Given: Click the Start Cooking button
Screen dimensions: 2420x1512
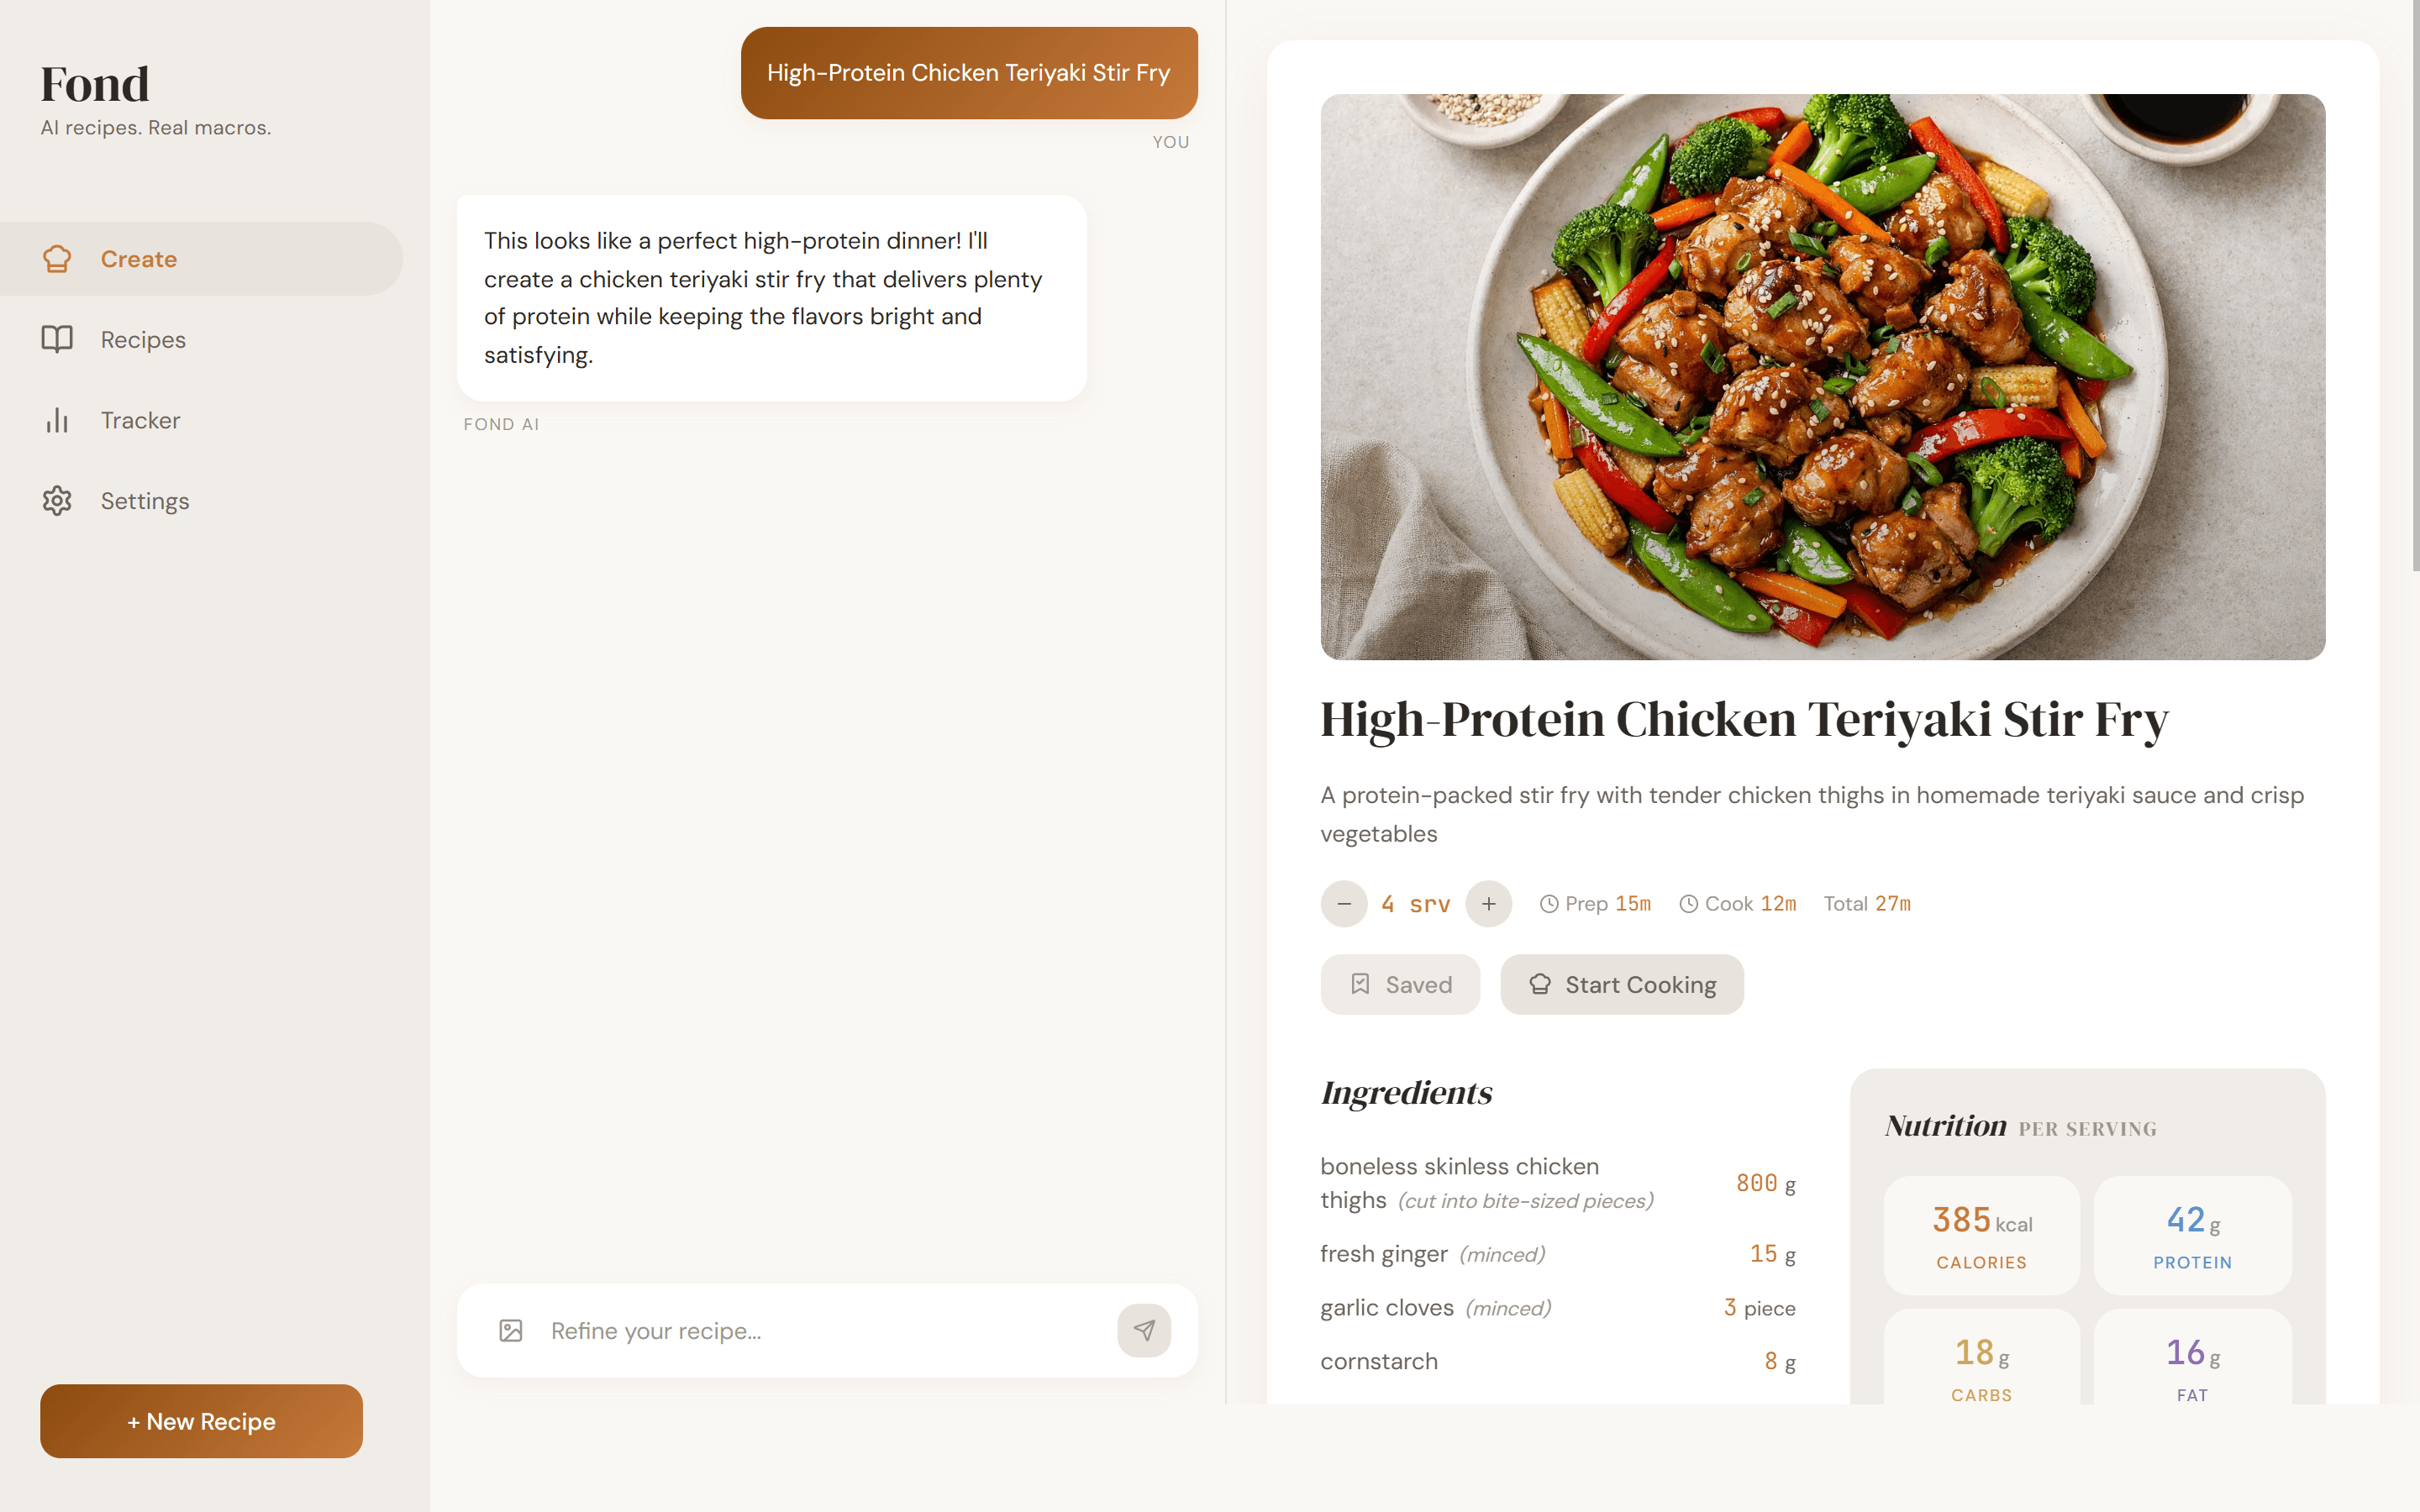Looking at the screenshot, I should (1621, 984).
